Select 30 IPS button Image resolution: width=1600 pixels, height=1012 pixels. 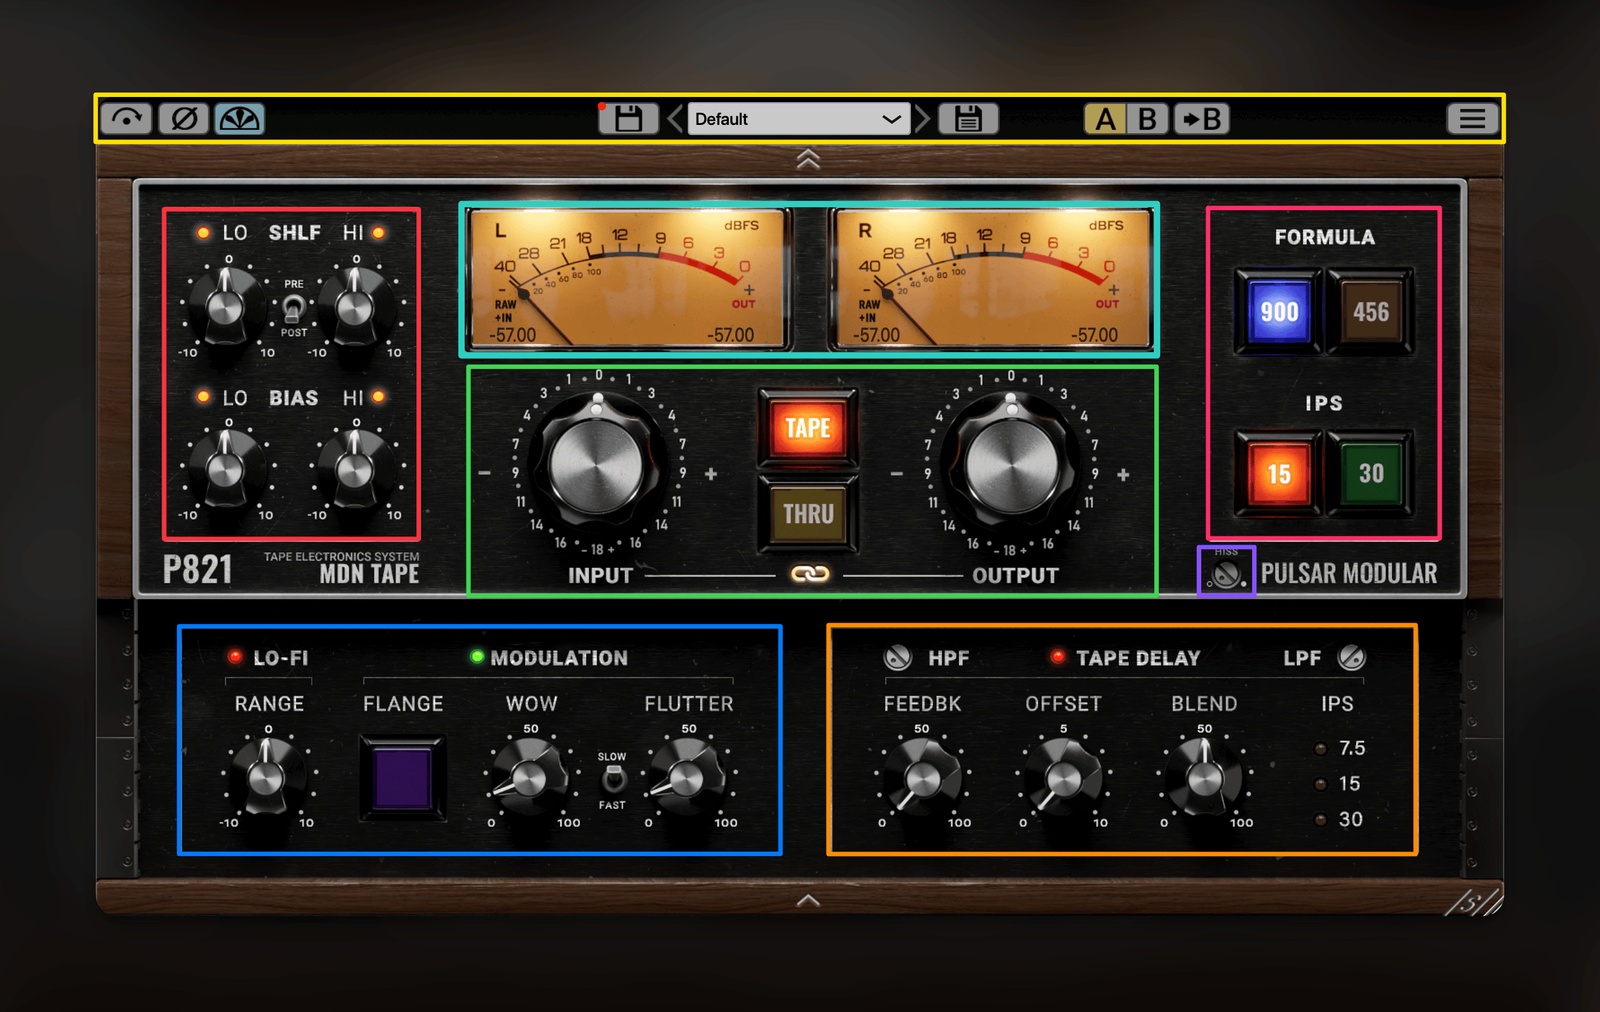point(1371,474)
